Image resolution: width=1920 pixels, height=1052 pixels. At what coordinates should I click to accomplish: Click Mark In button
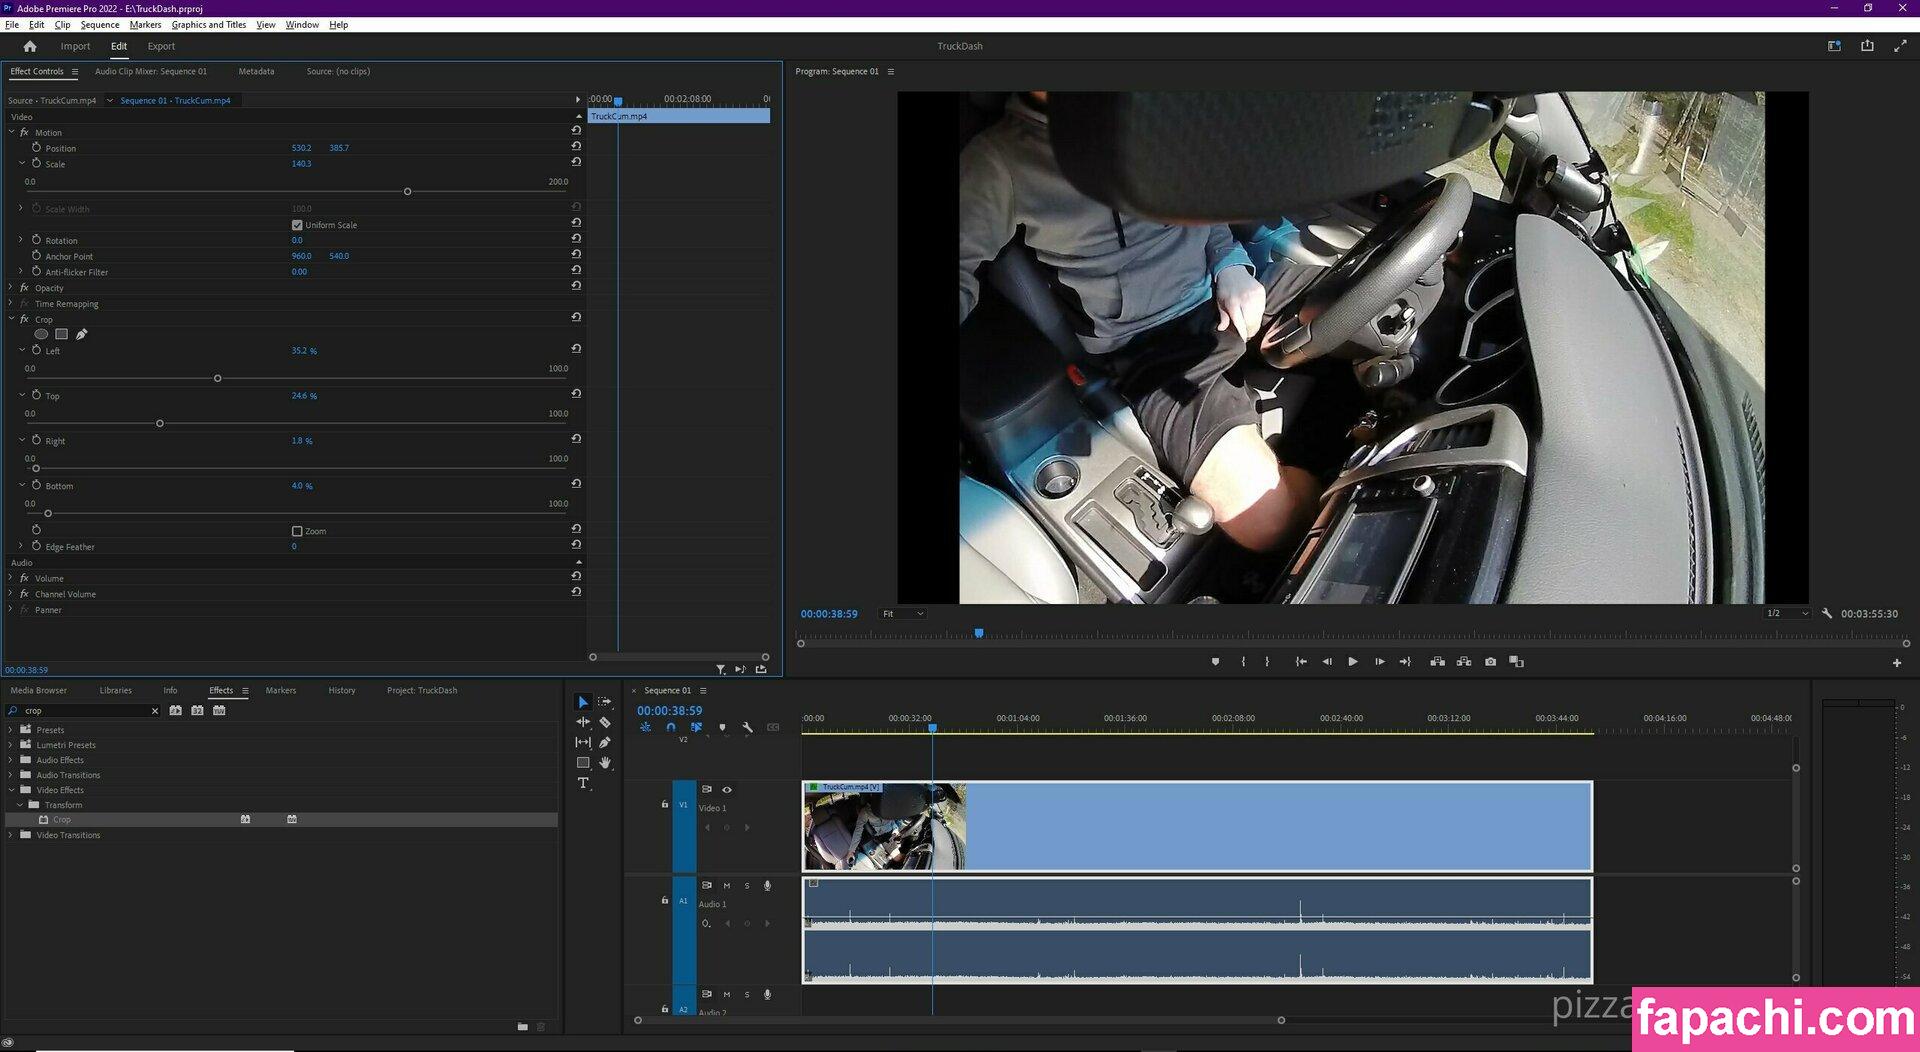1243,662
